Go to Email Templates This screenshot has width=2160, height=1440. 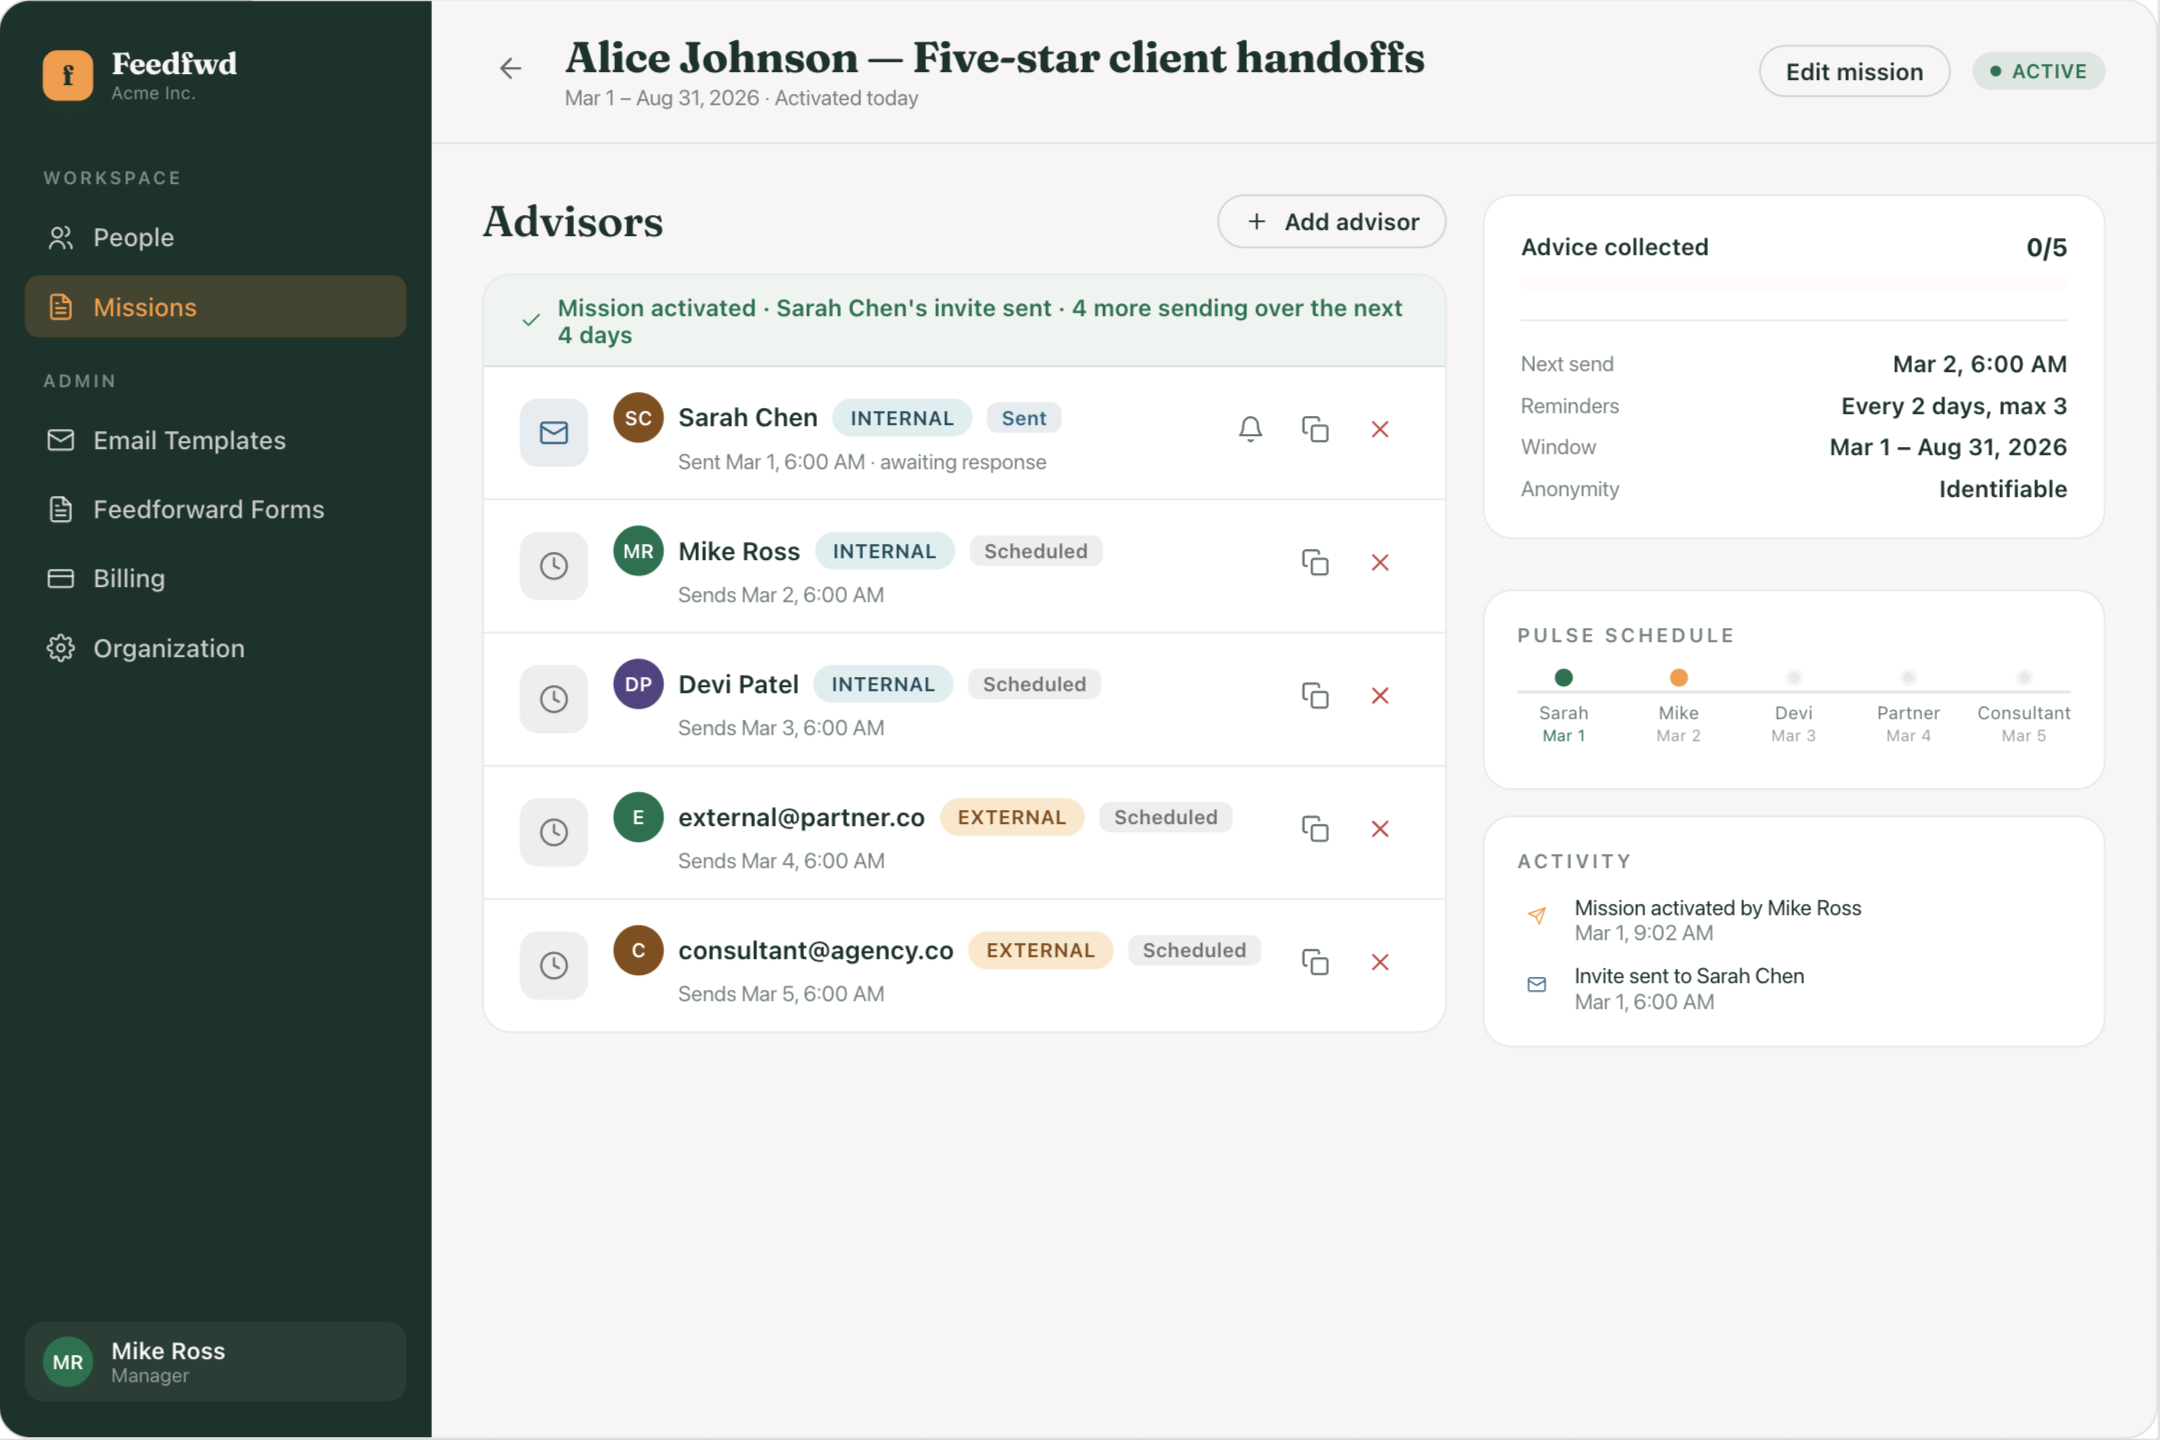coord(215,440)
